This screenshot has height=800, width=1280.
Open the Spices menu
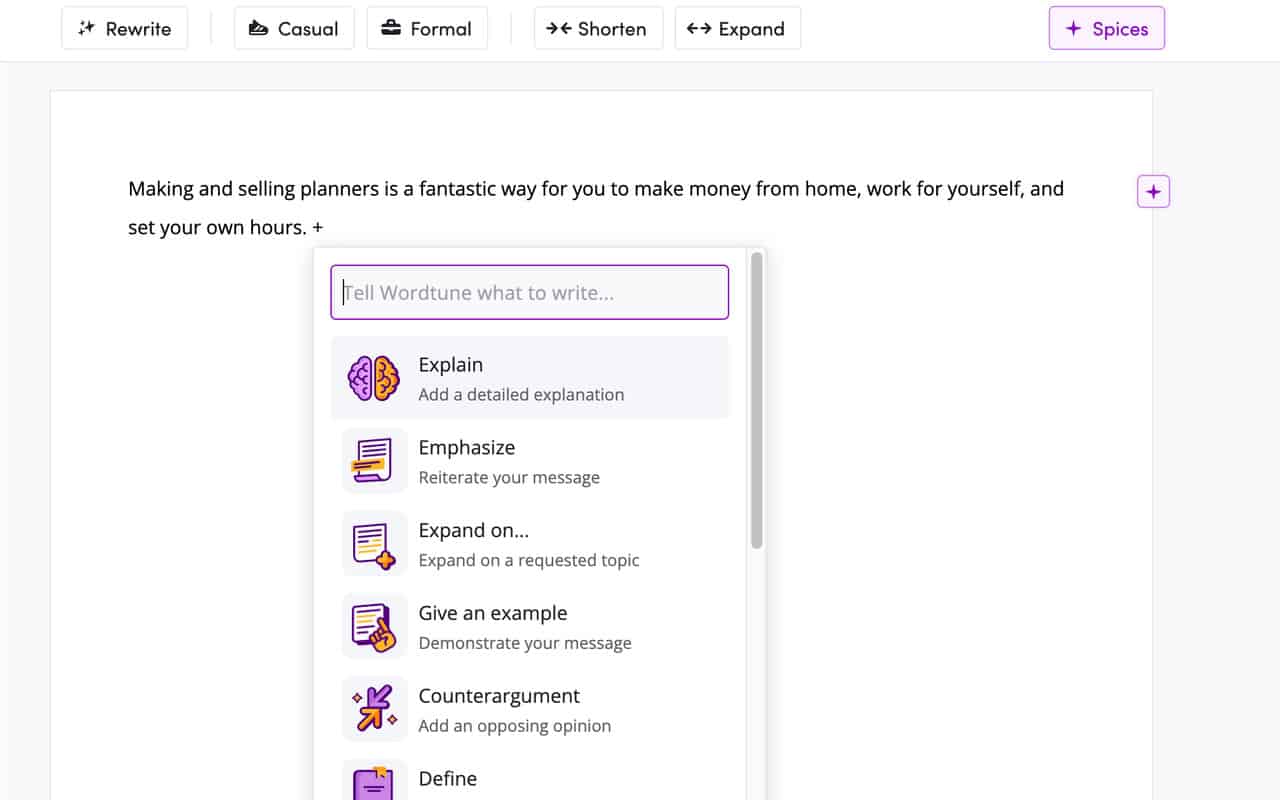pyautogui.click(x=1106, y=29)
